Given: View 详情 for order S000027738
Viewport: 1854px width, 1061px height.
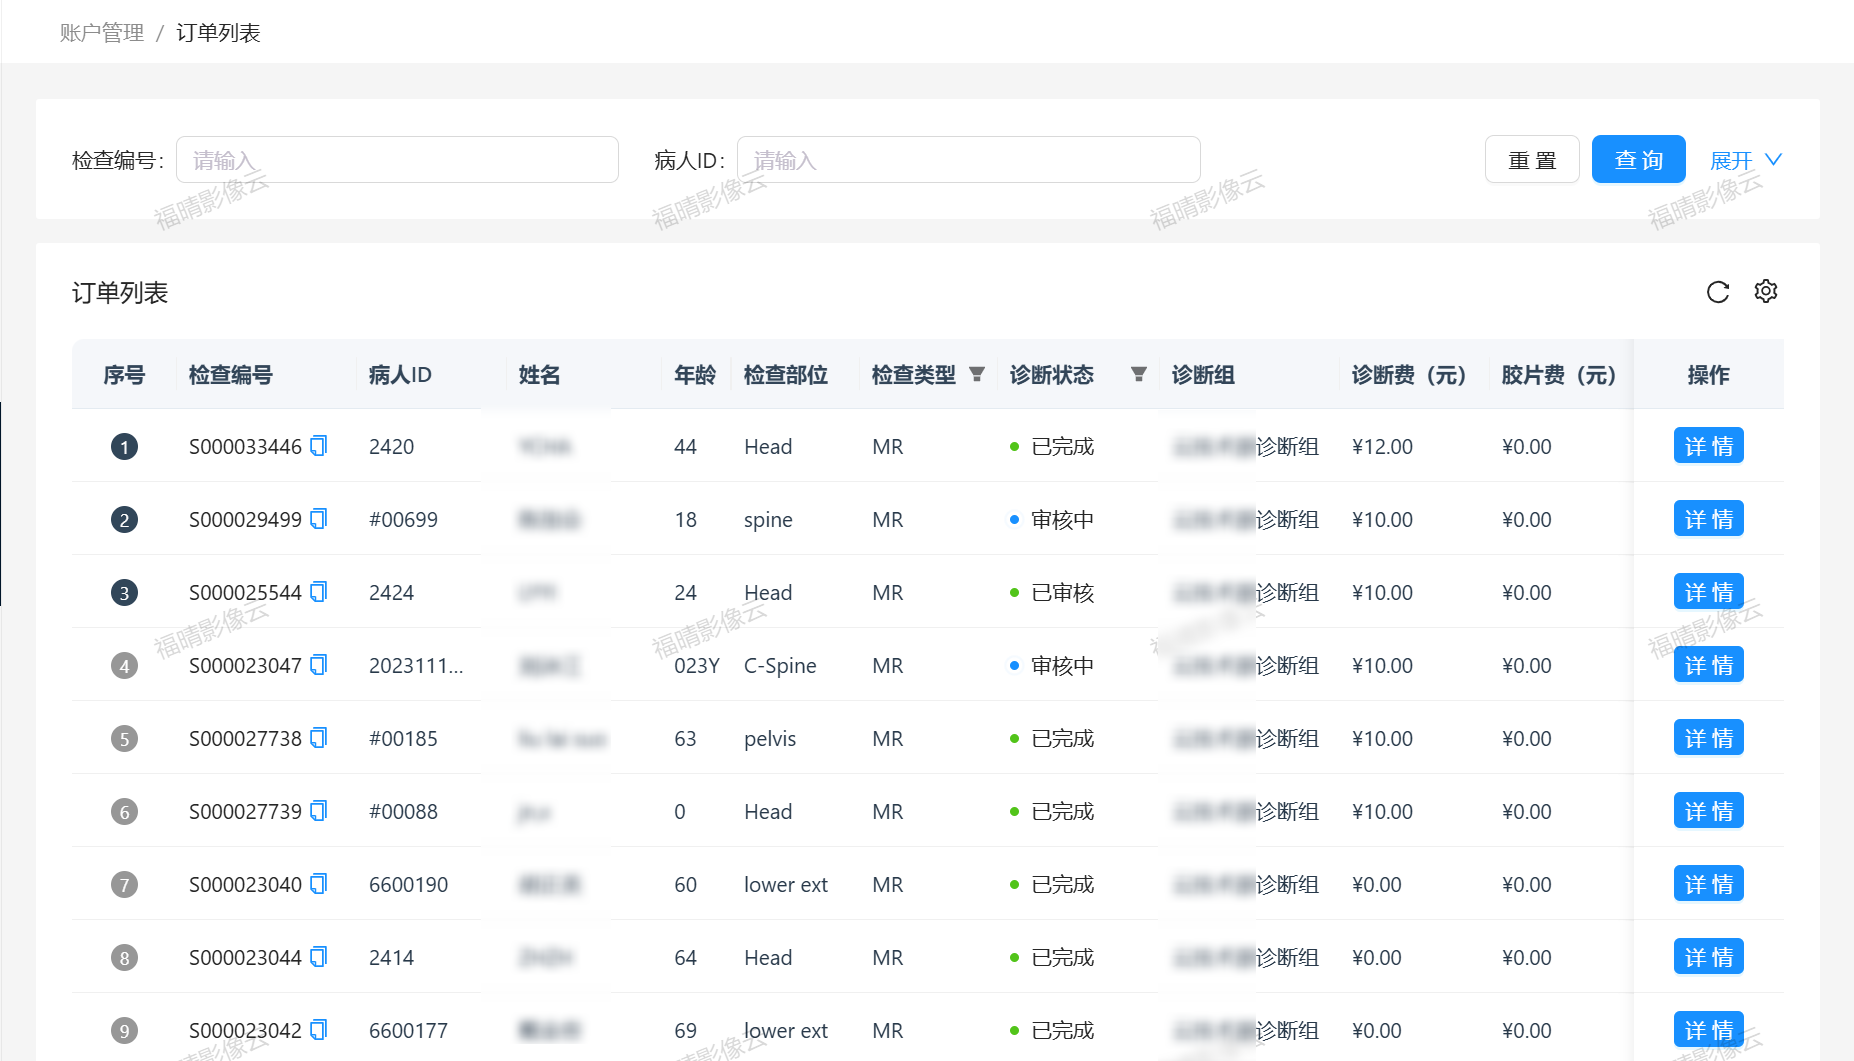Looking at the screenshot, I should [1708, 738].
